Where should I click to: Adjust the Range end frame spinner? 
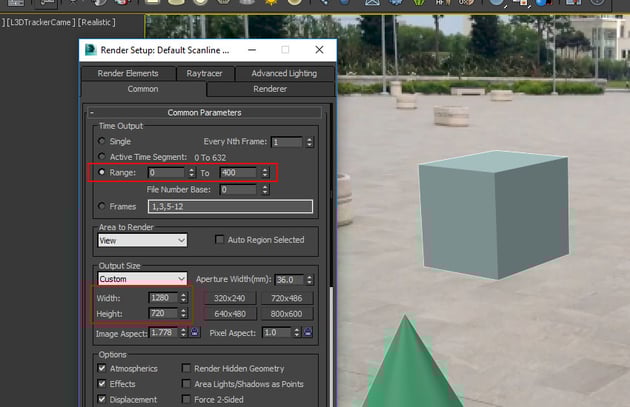pos(265,173)
